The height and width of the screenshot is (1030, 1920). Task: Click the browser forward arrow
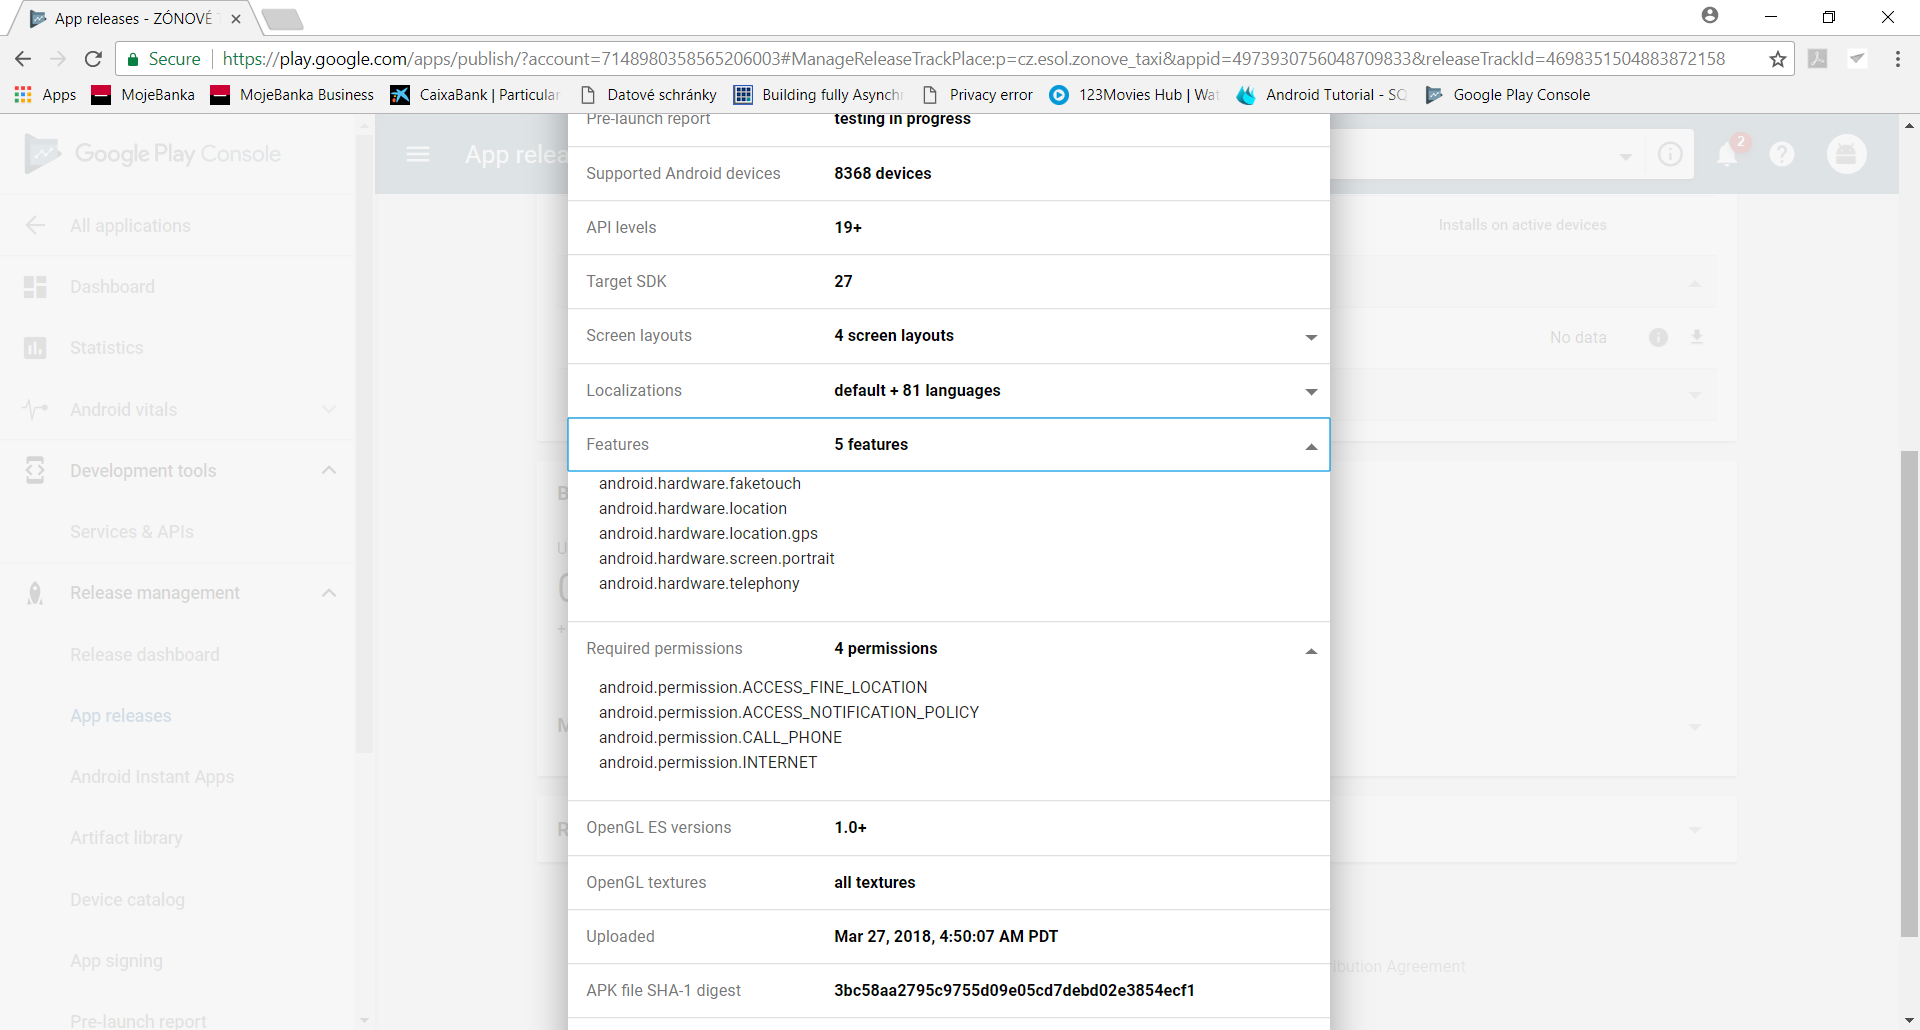58,59
